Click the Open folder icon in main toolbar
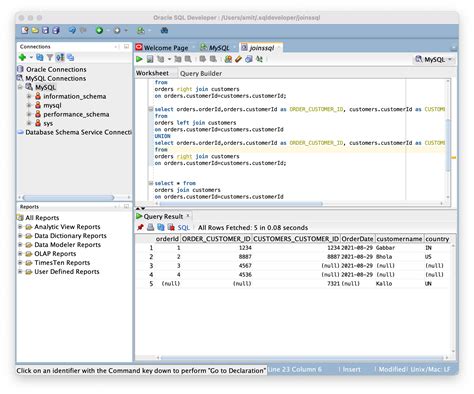This screenshot has width=474, height=394. click(35, 30)
